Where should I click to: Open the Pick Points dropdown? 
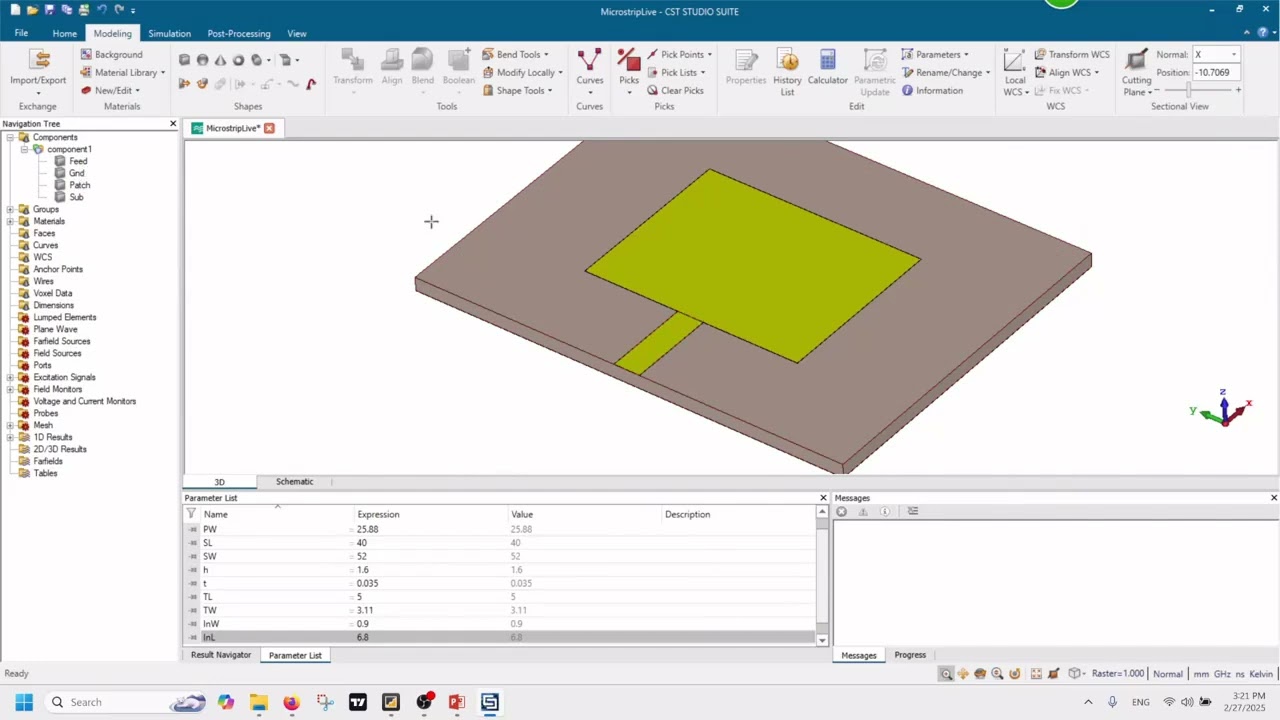(680, 54)
